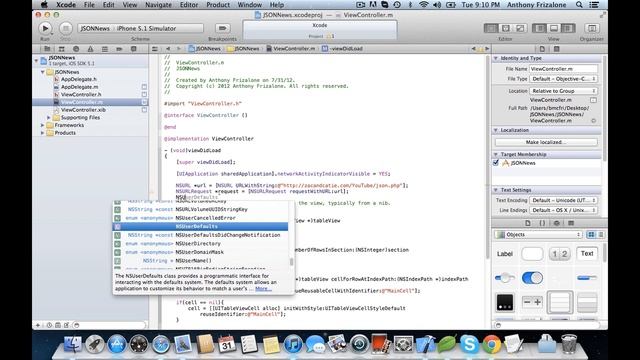Expand the Products group
640x360 pixels.
tap(42, 133)
